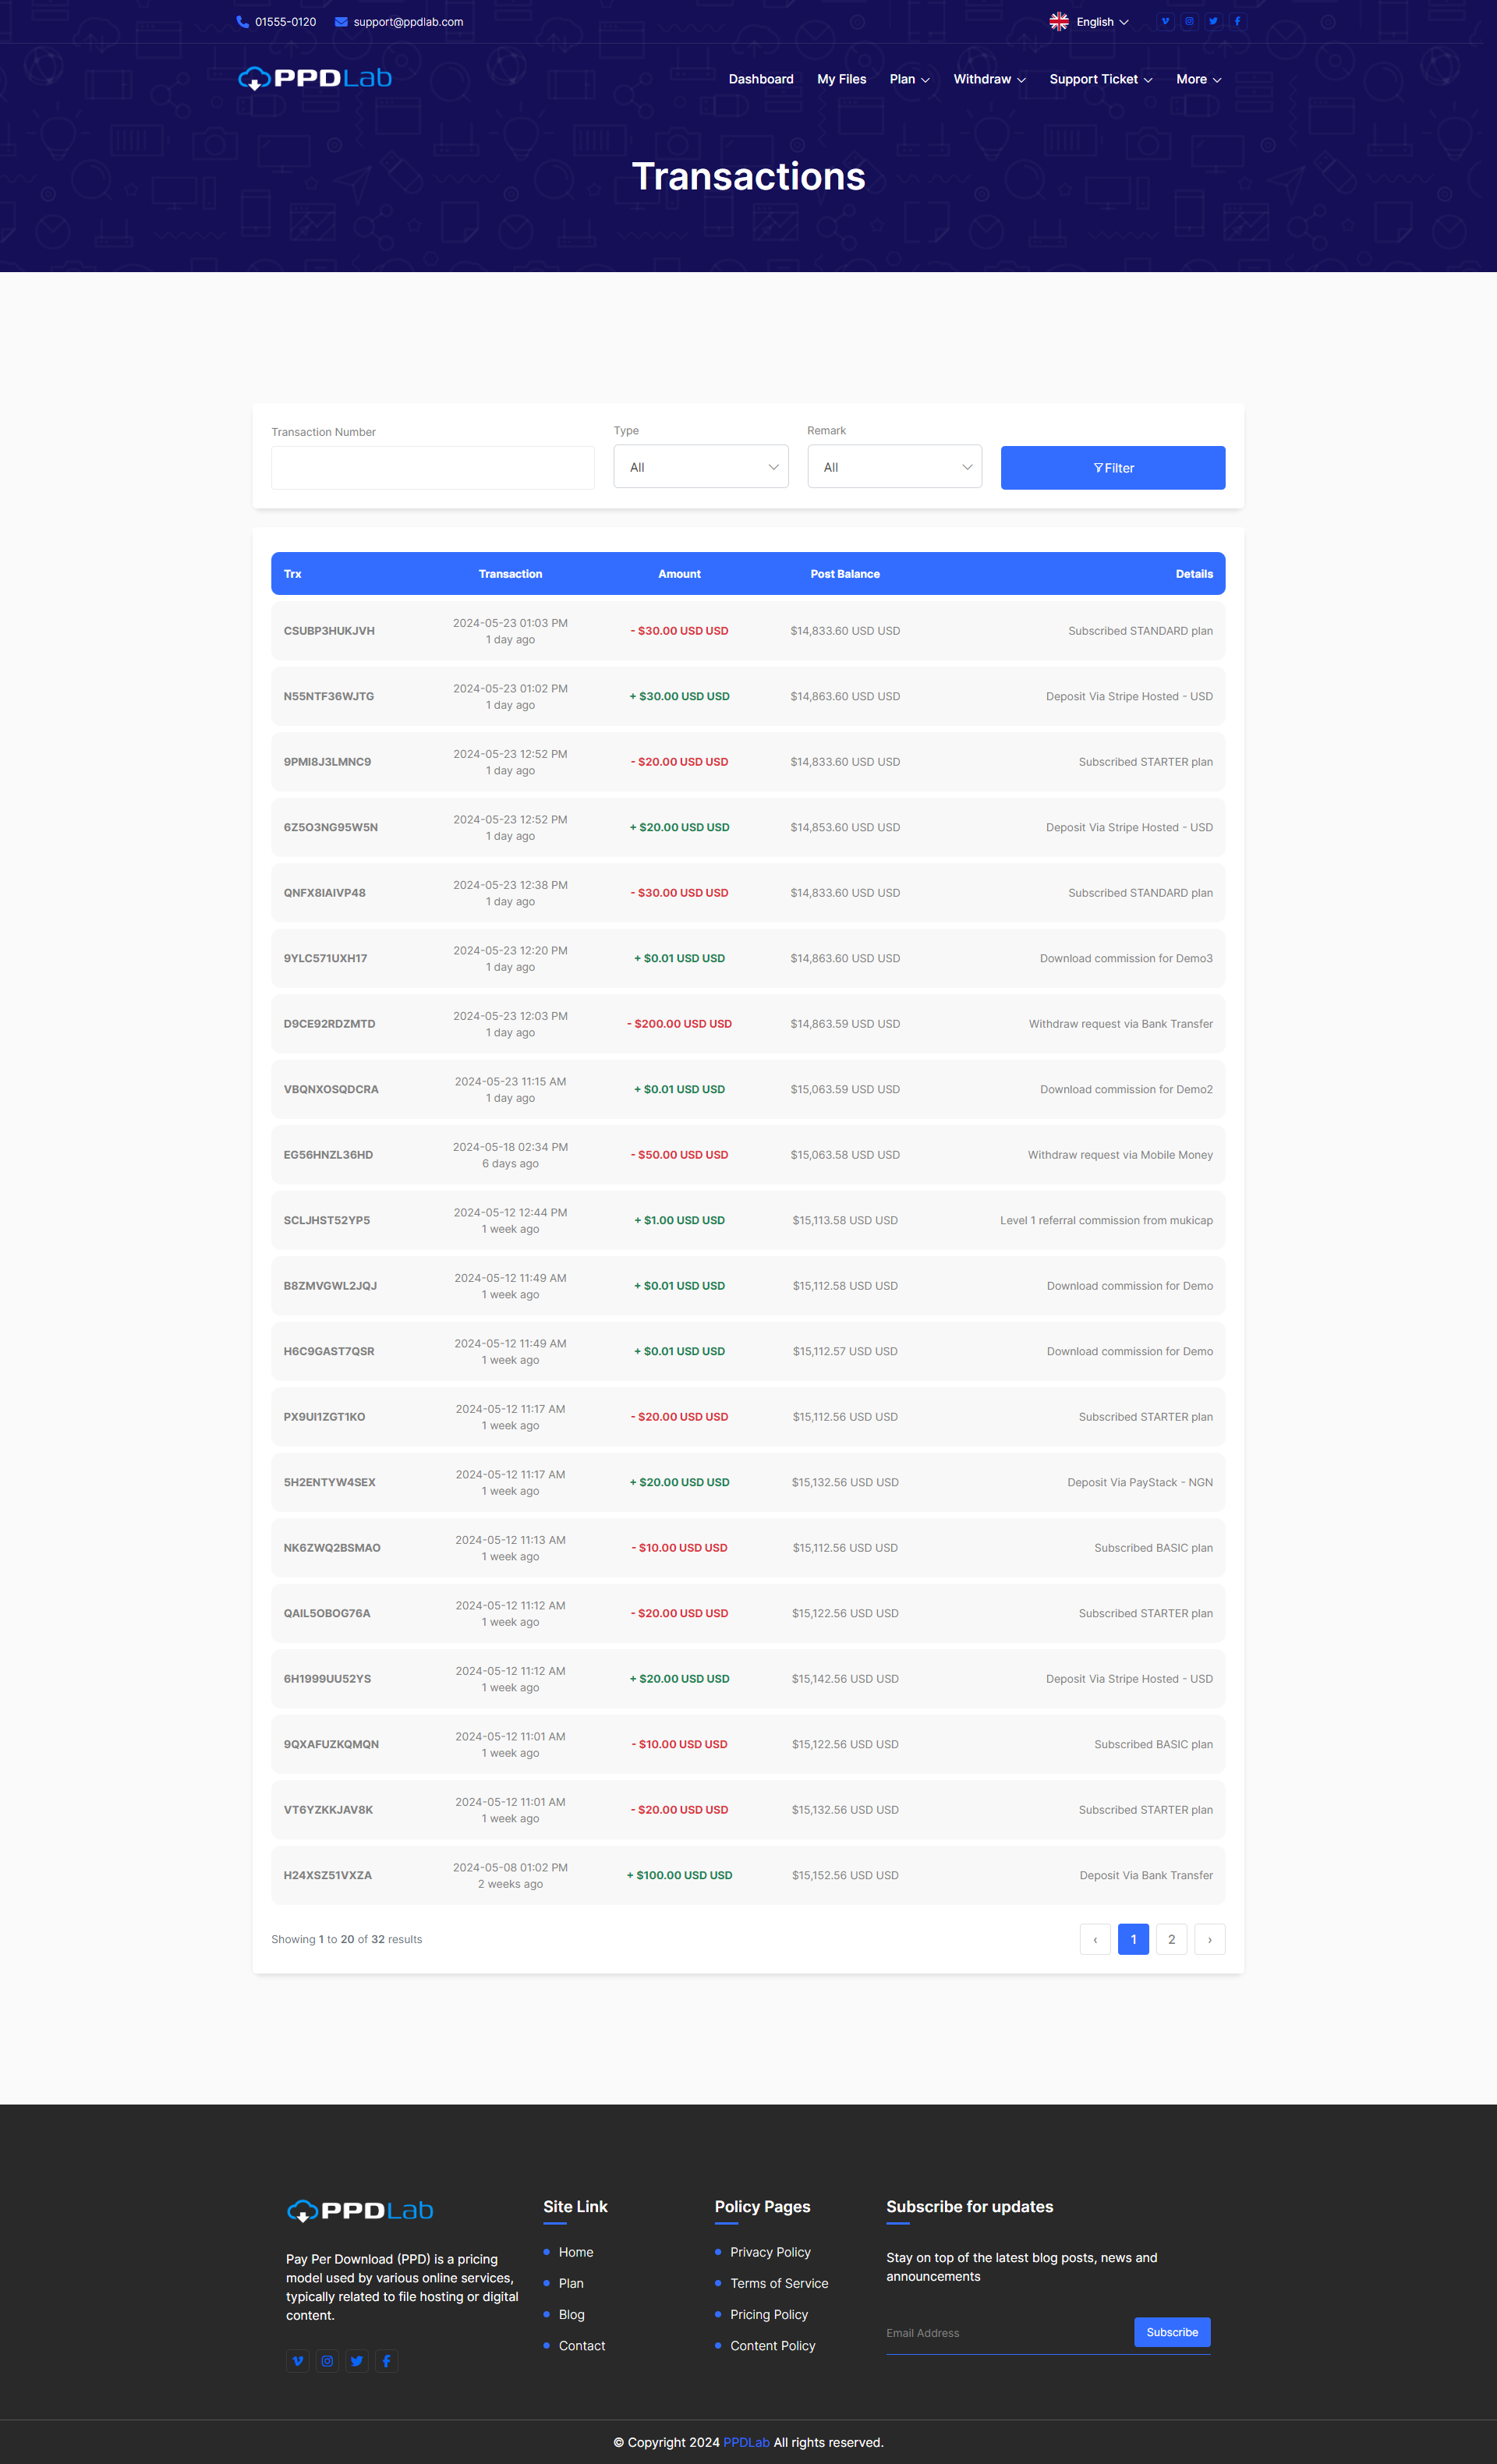
Task: Click the Facebook icon in the top bar
Action: pos(1237,21)
